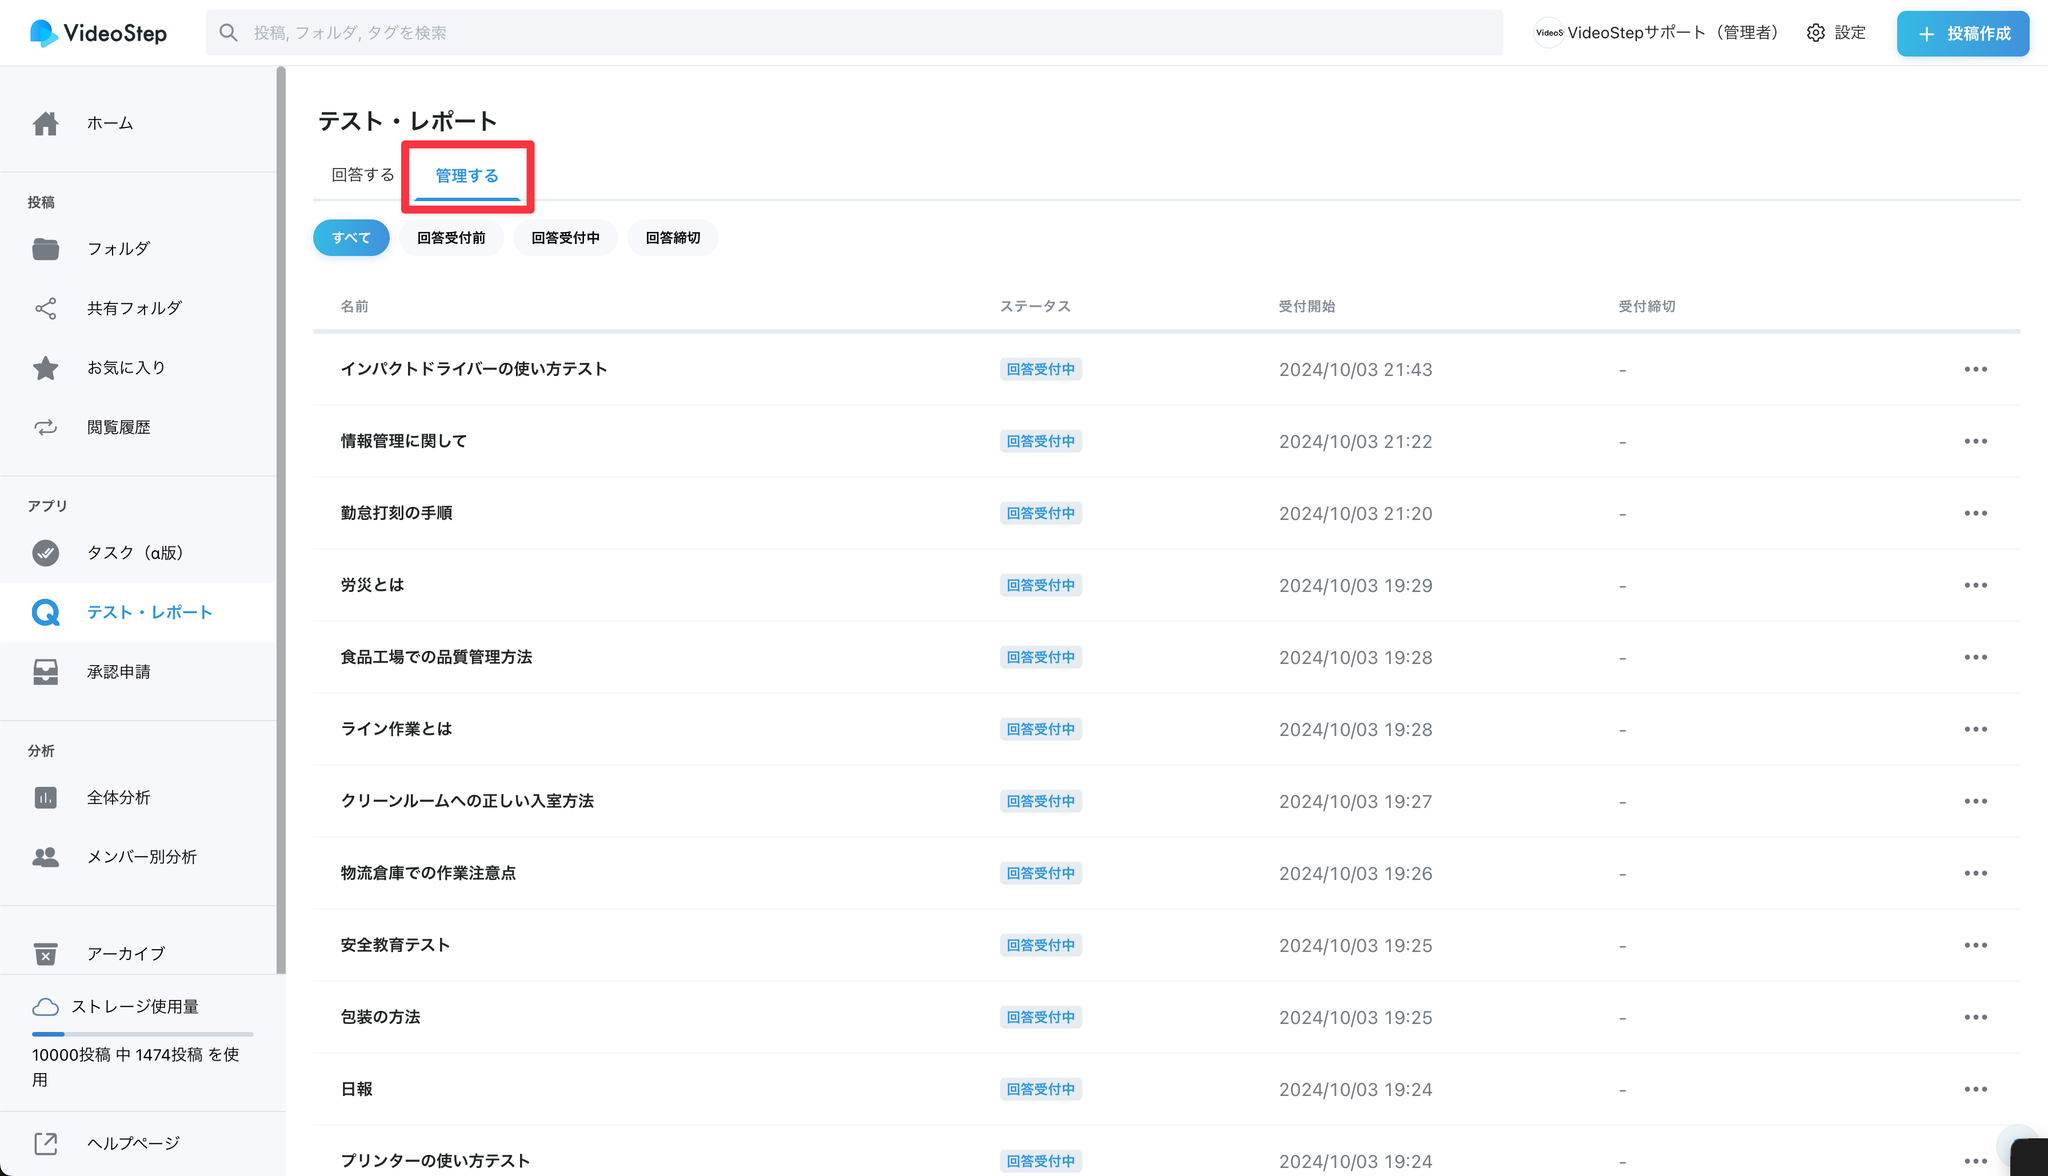The image size is (2048, 1176).
Task: Click the メンバー別分析 people icon
Action: pos(45,857)
